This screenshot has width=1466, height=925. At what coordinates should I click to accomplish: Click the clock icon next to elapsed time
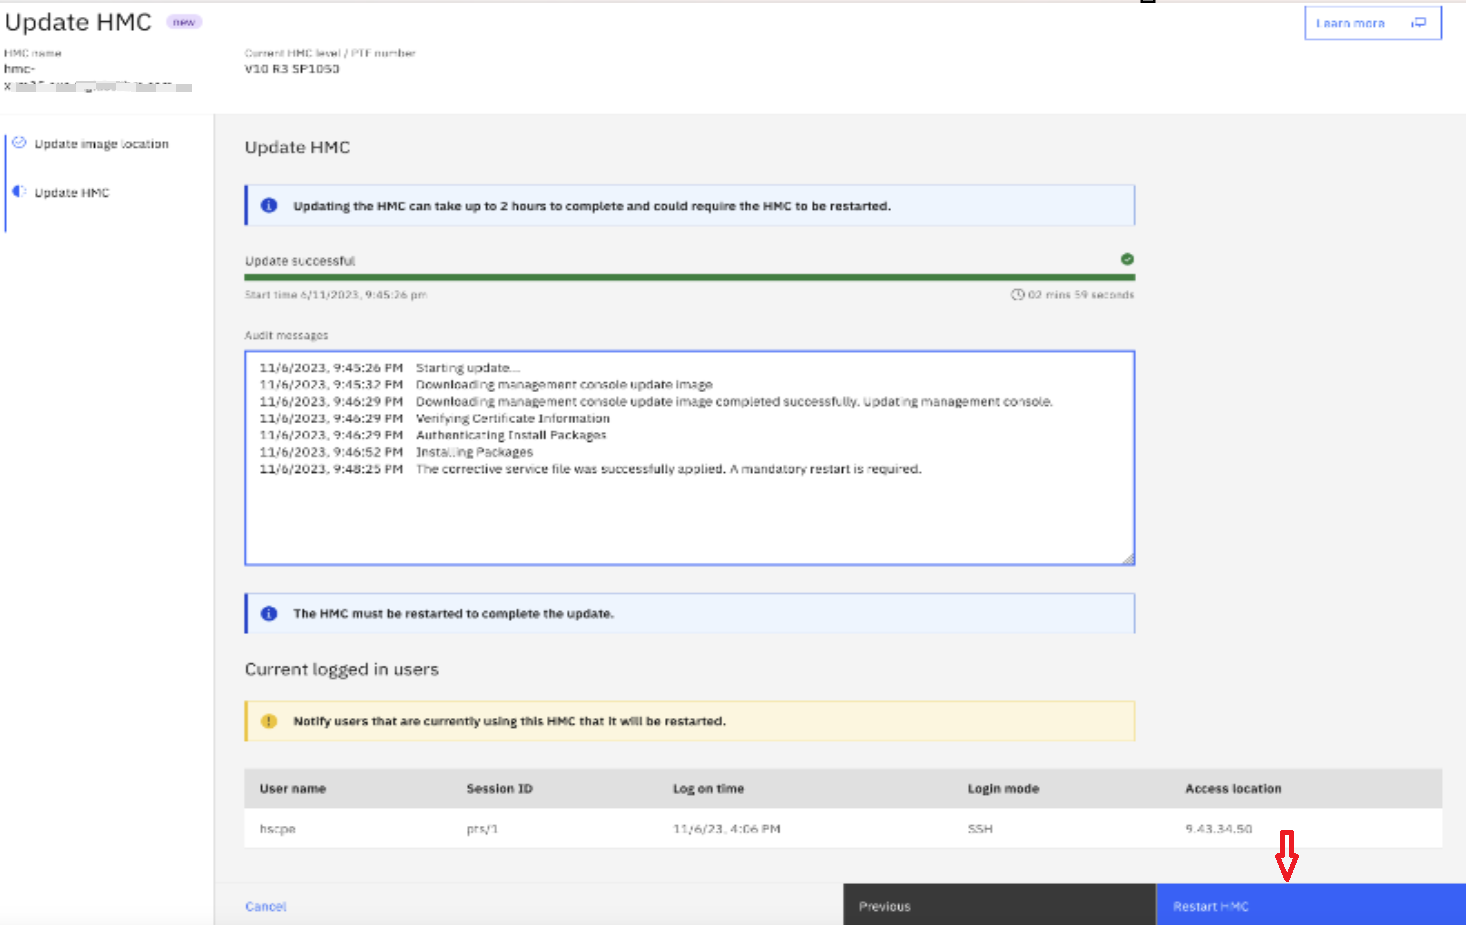(x=1017, y=294)
